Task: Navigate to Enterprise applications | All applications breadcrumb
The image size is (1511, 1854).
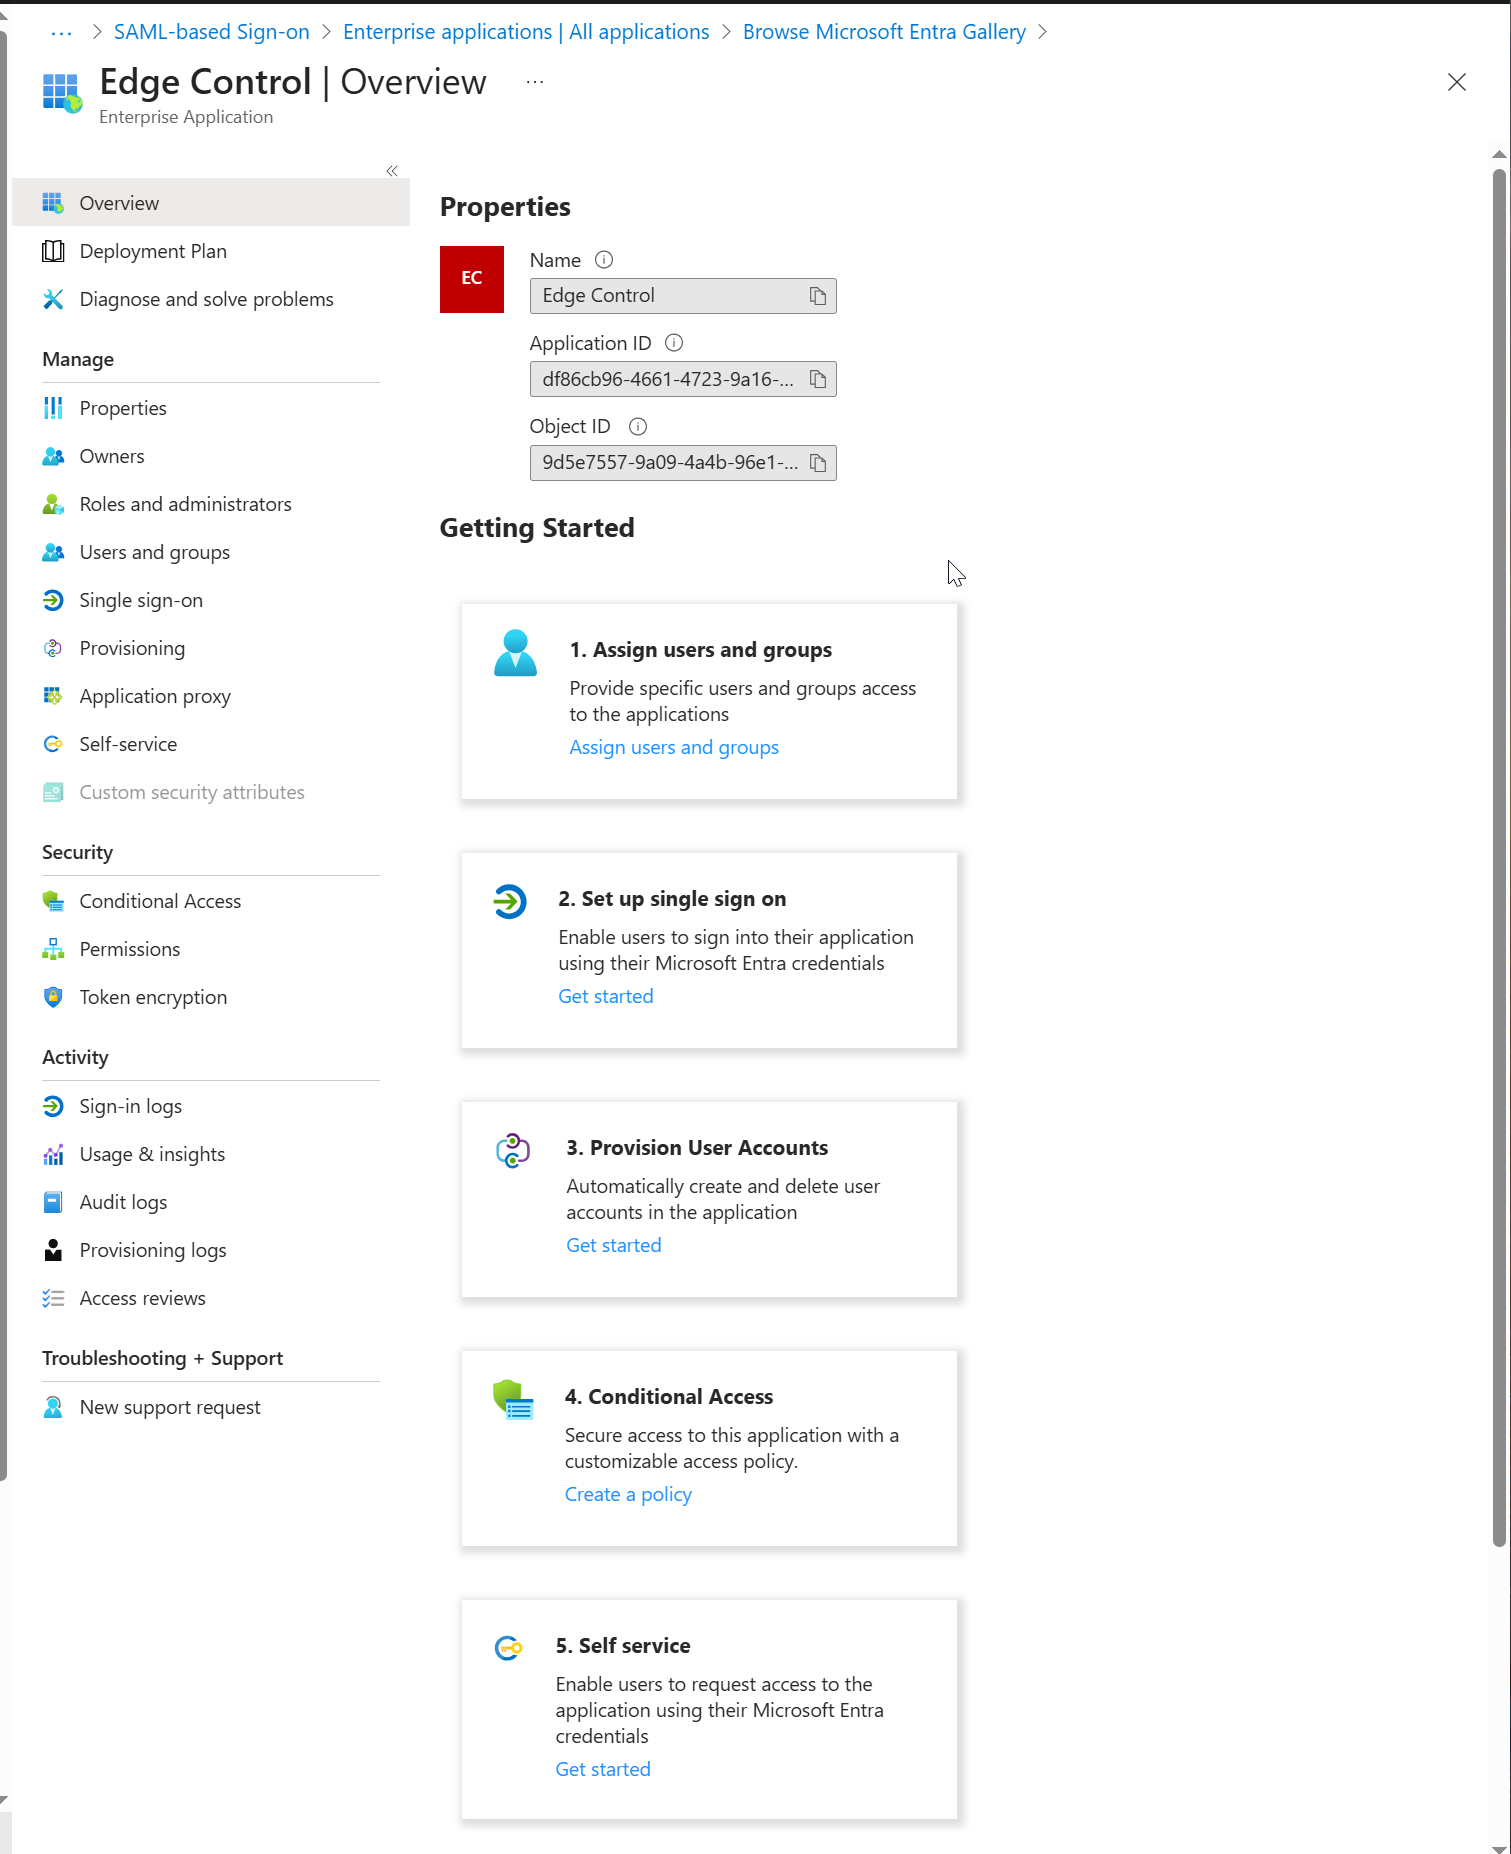Action: pyautogui.click(x=526, y=32)
